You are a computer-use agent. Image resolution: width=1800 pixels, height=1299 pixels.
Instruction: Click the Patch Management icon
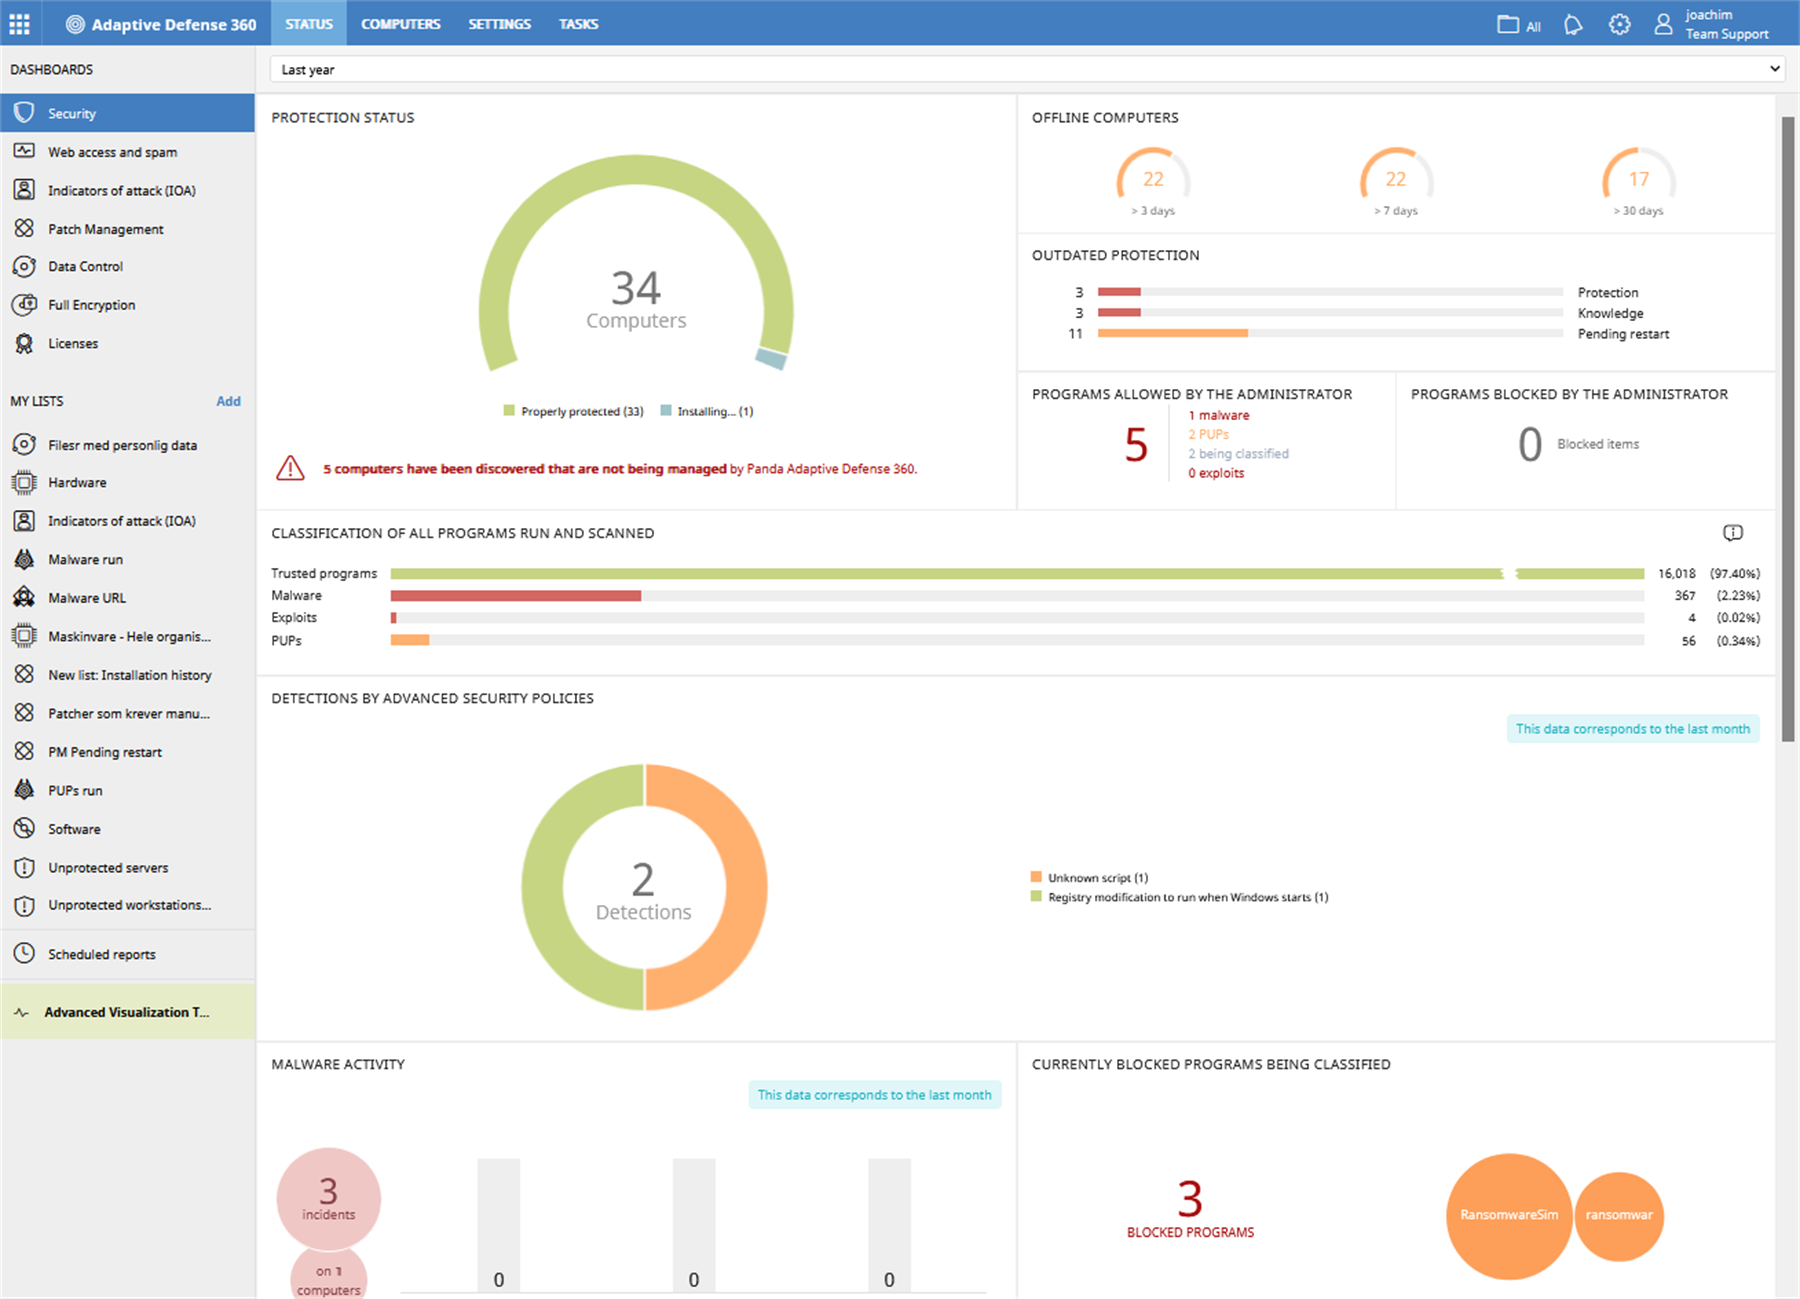(x=25, y=228)
